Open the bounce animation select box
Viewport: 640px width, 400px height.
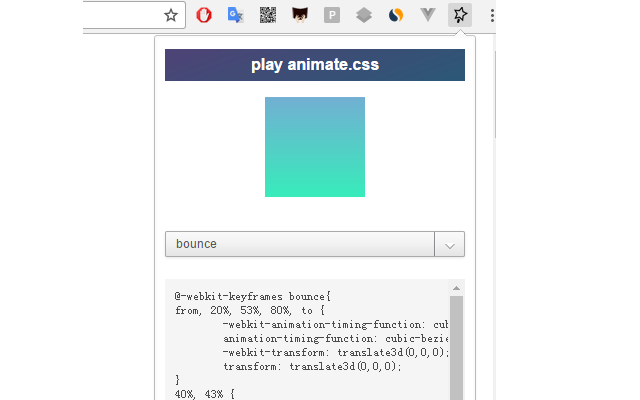(315, 244)
